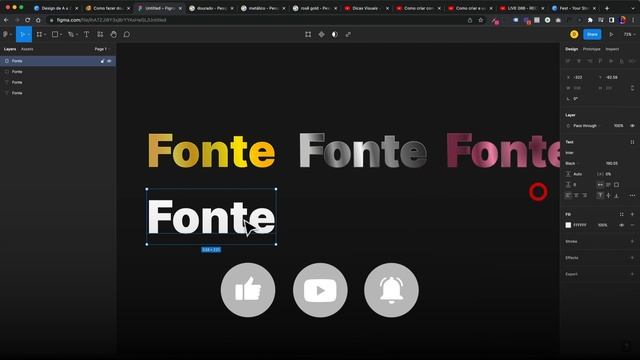Screen dimensions: 640x360
Task: Click the Share button
Action: (592, 34)
